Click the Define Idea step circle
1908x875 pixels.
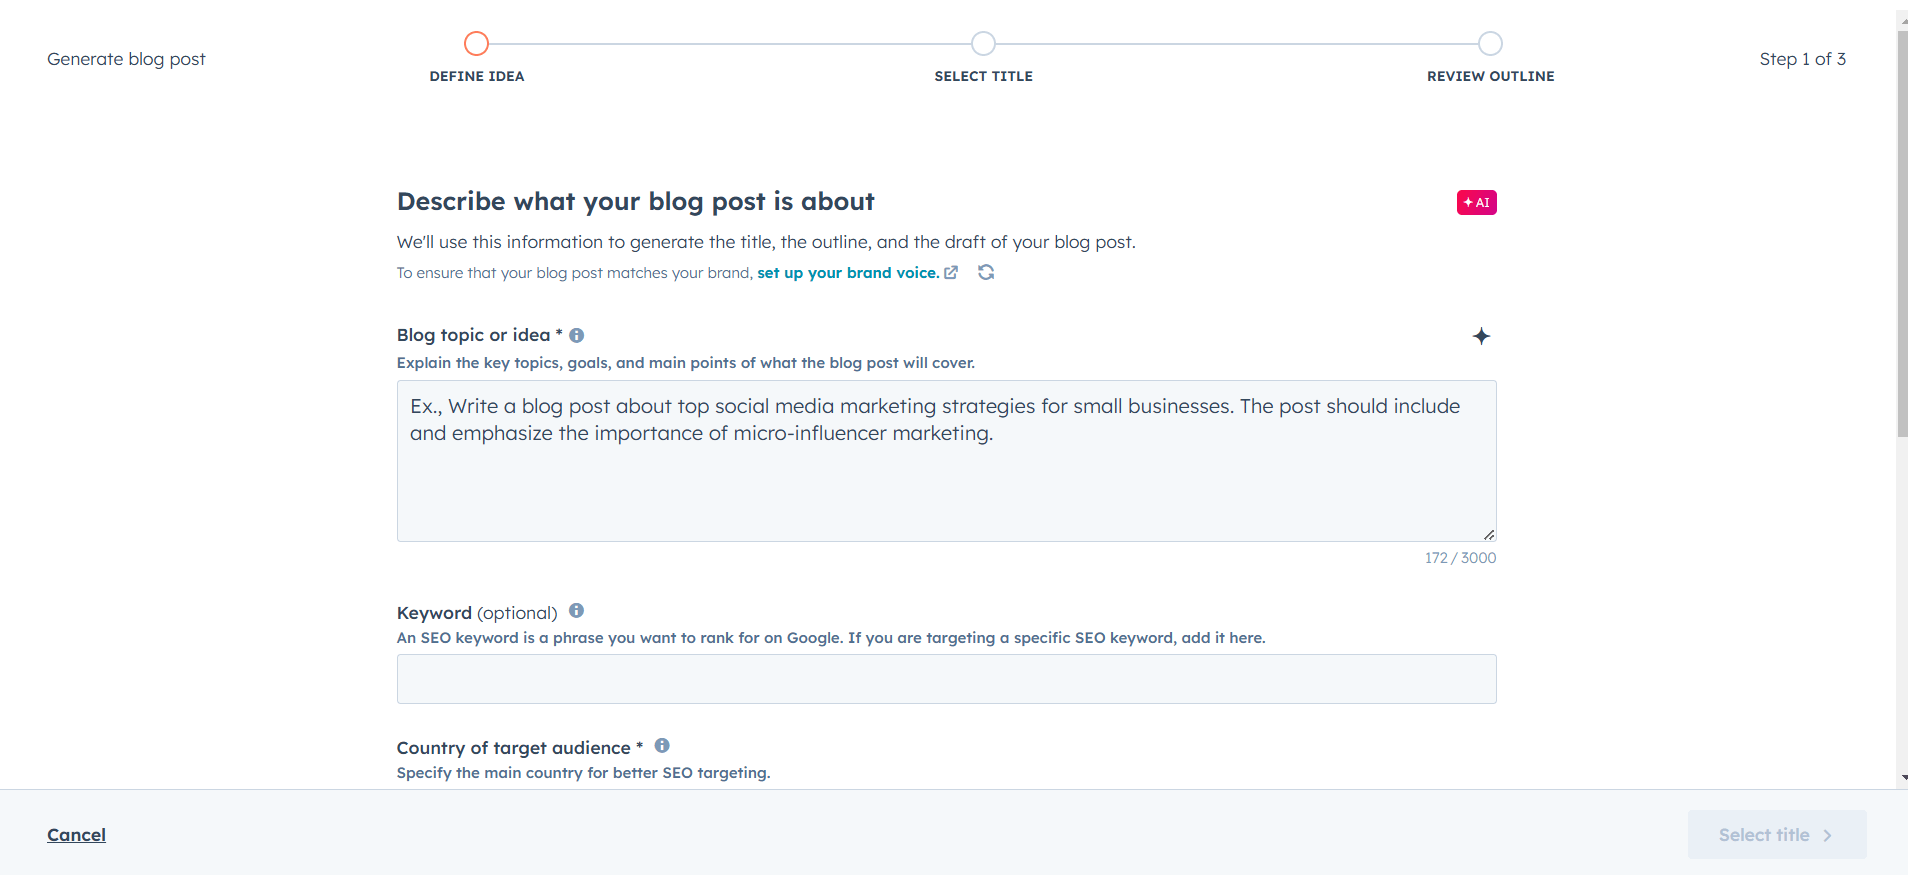pyautogui.click(x=476, y=43)
